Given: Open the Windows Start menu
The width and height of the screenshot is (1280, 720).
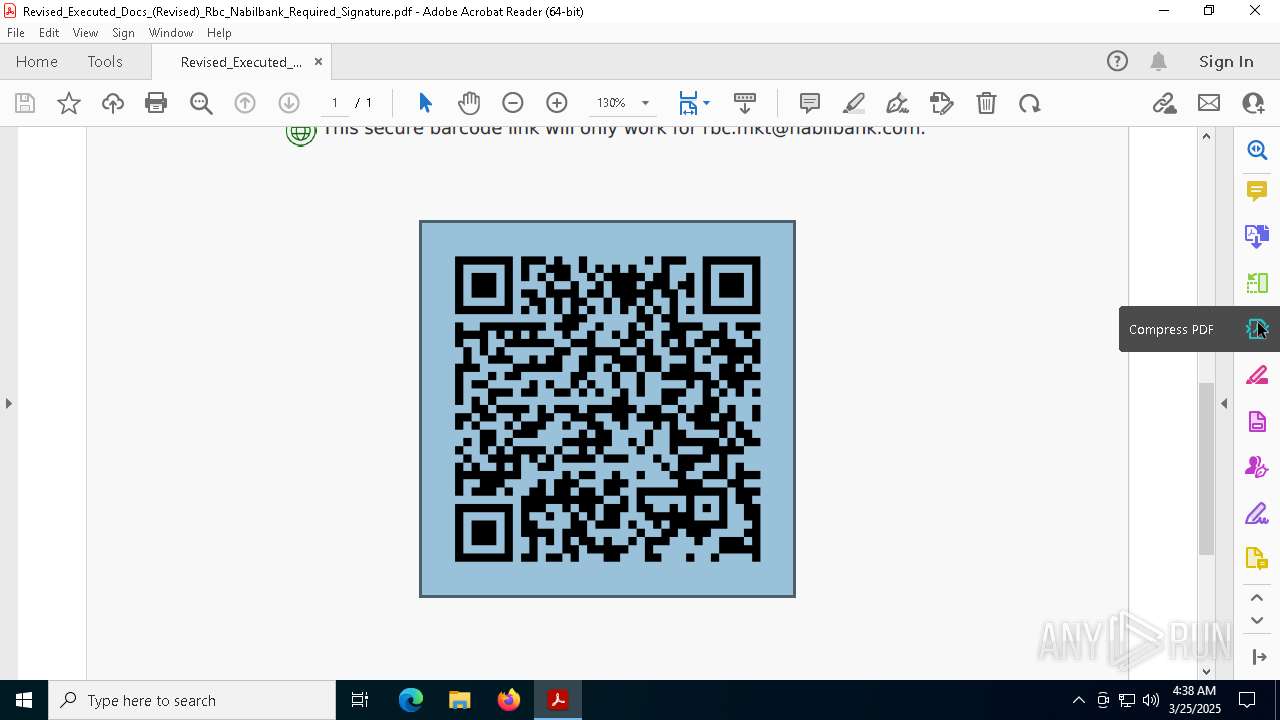Looking at the screenshot, I should 24,700.
